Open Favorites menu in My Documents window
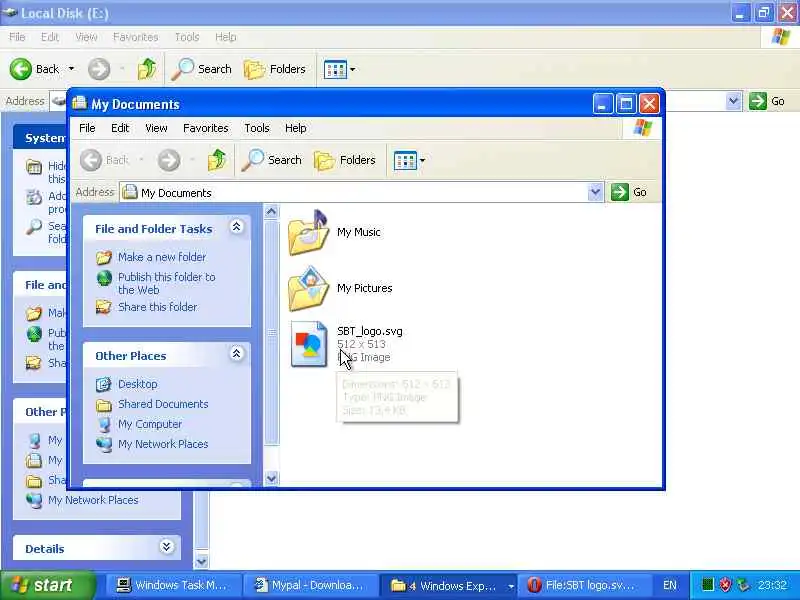This screenshot has height=600, width=800. coord(206,128)
